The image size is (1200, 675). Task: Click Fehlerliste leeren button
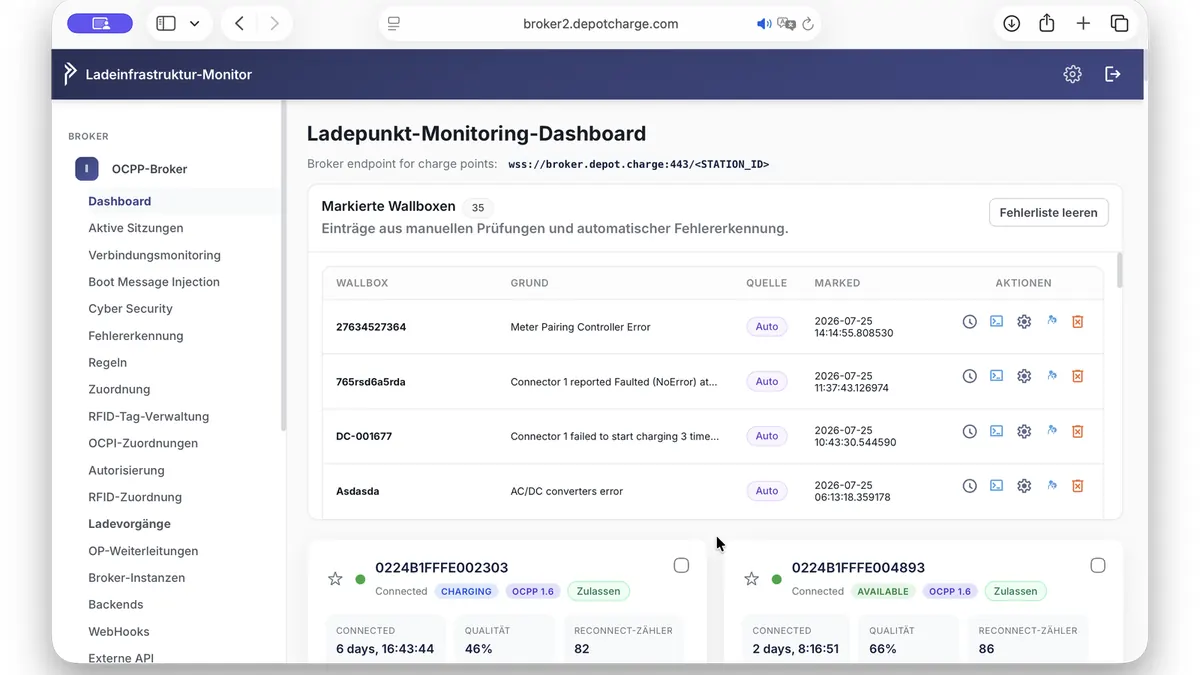point(1048,212)
